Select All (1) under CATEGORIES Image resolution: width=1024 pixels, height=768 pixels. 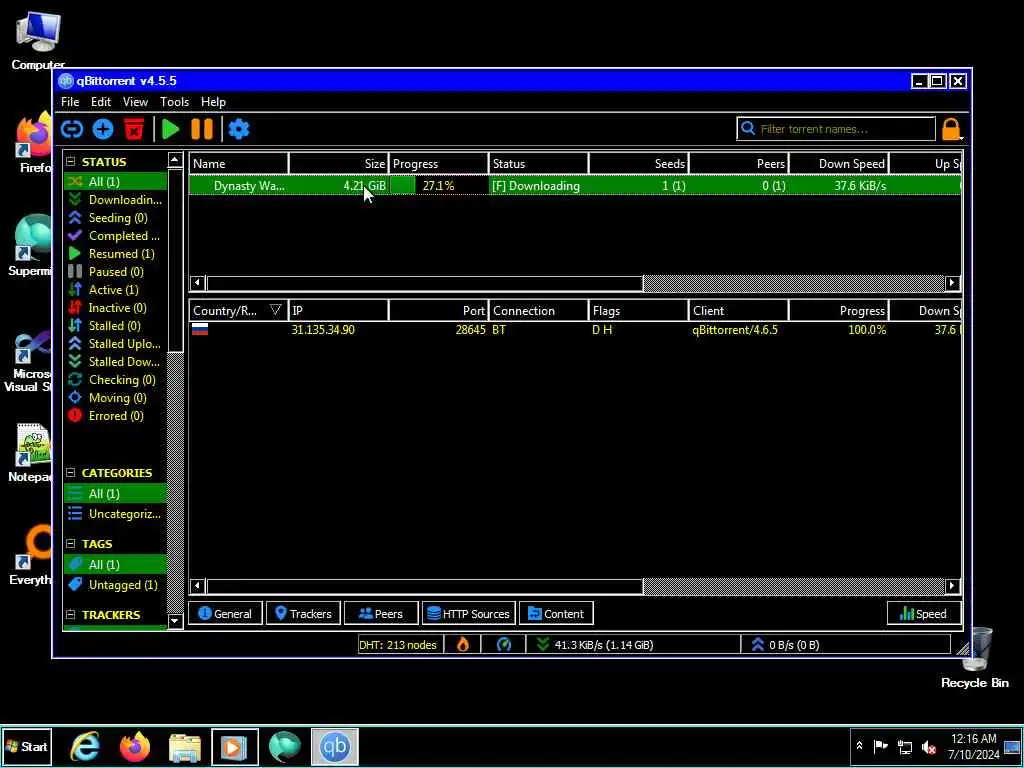[x=115, y=494]
